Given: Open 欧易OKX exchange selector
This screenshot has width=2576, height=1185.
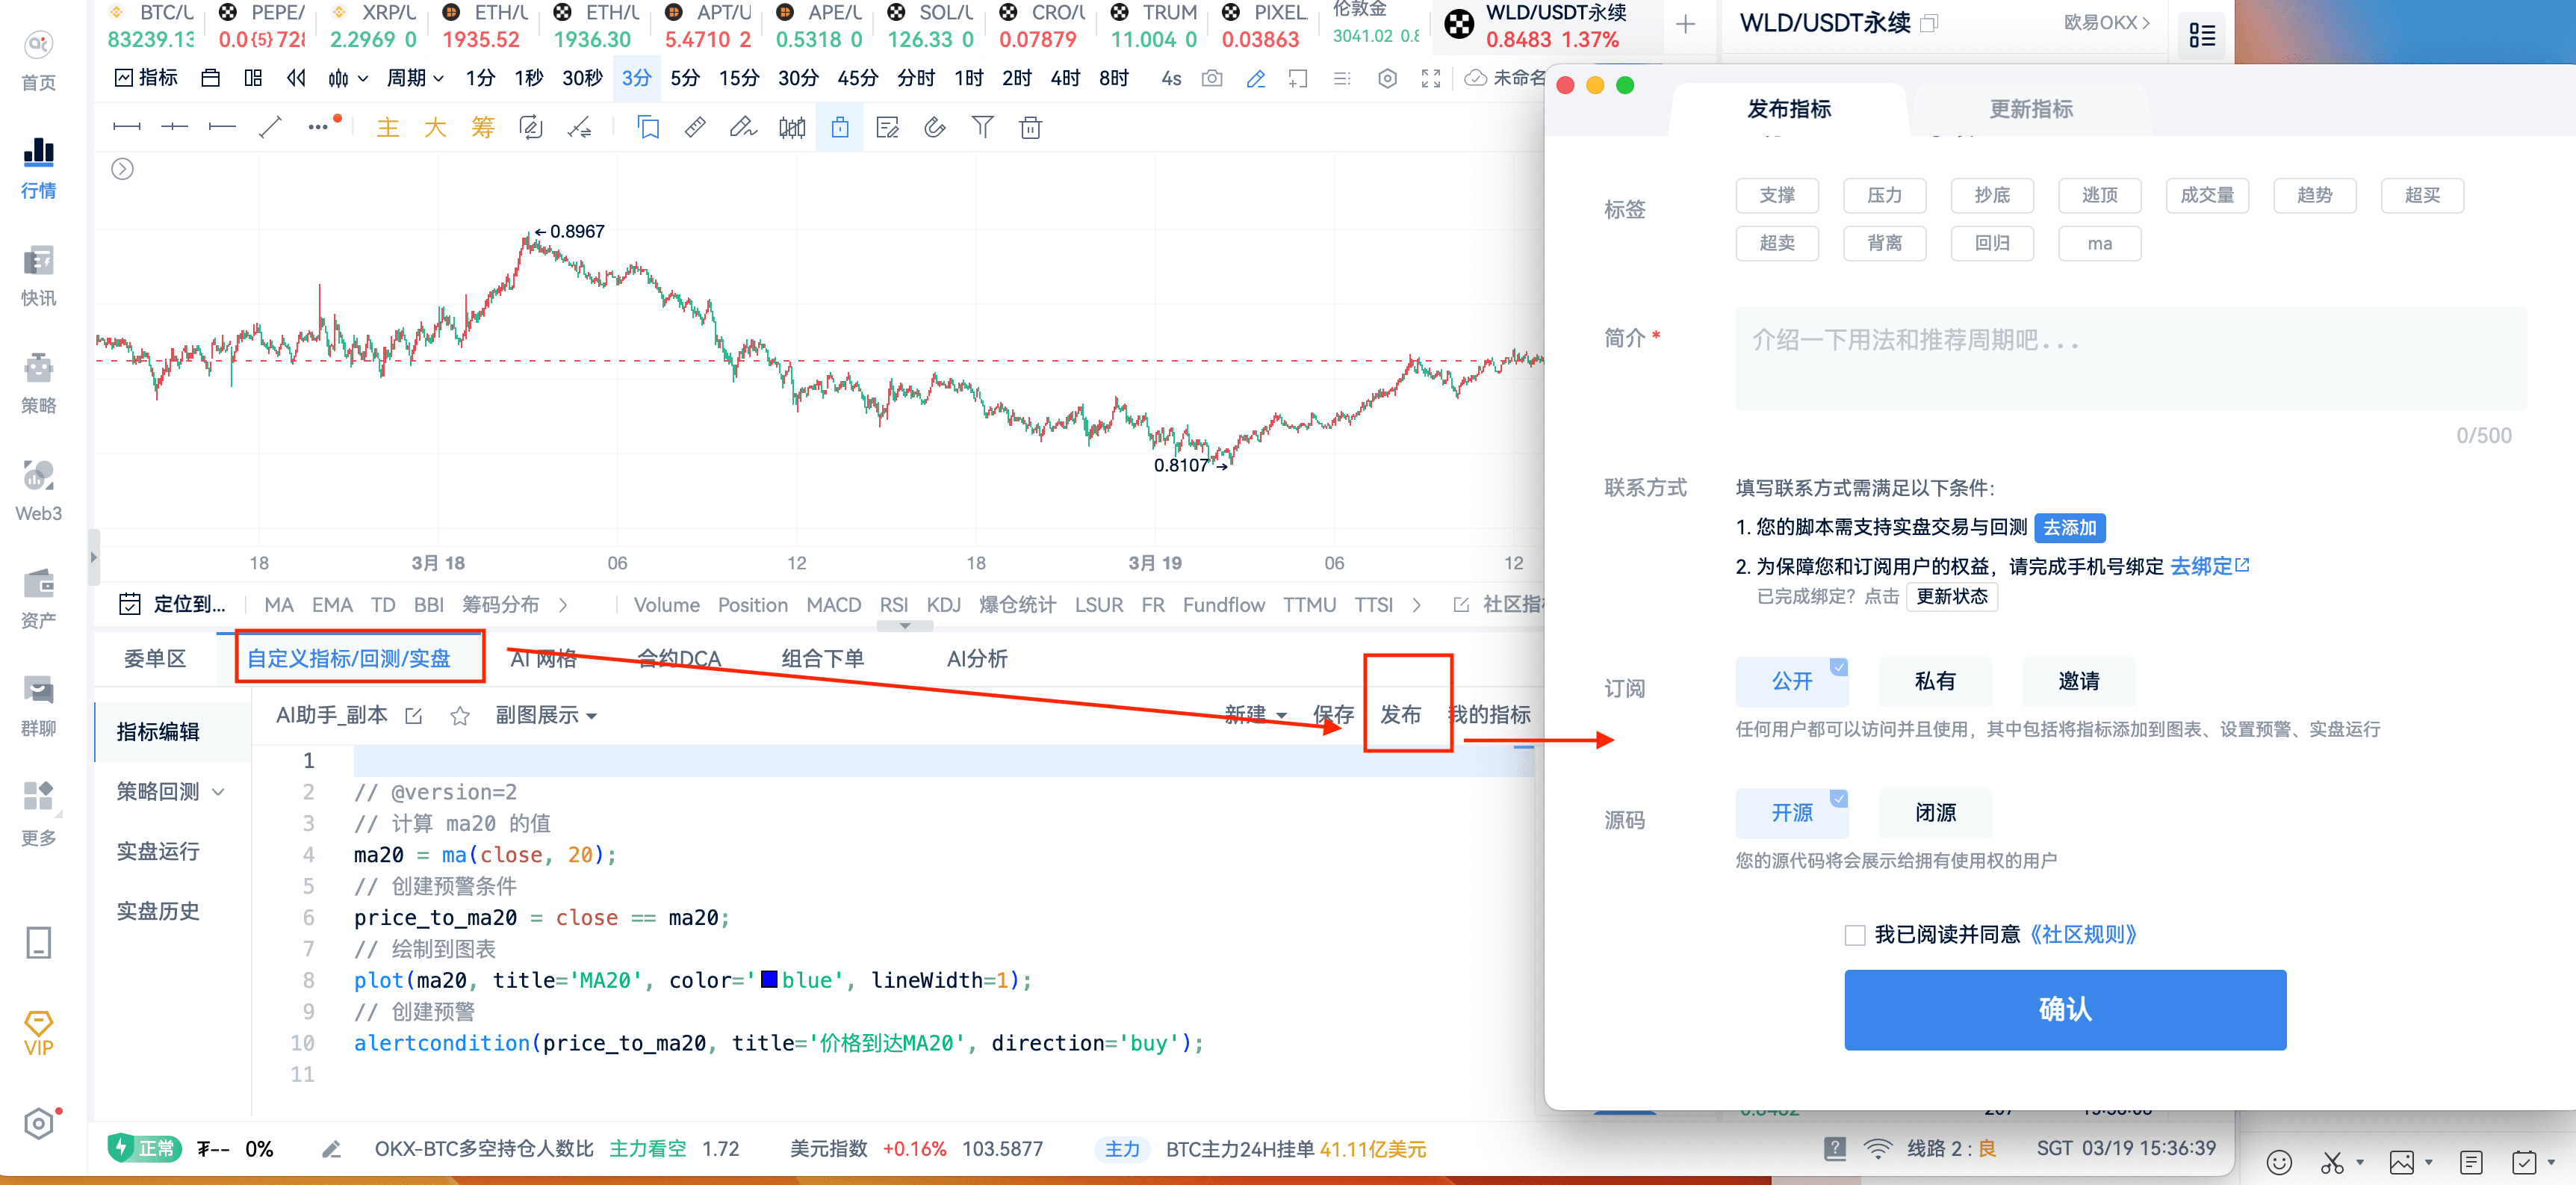Looking at the screenshot, I should [2106, 22].
